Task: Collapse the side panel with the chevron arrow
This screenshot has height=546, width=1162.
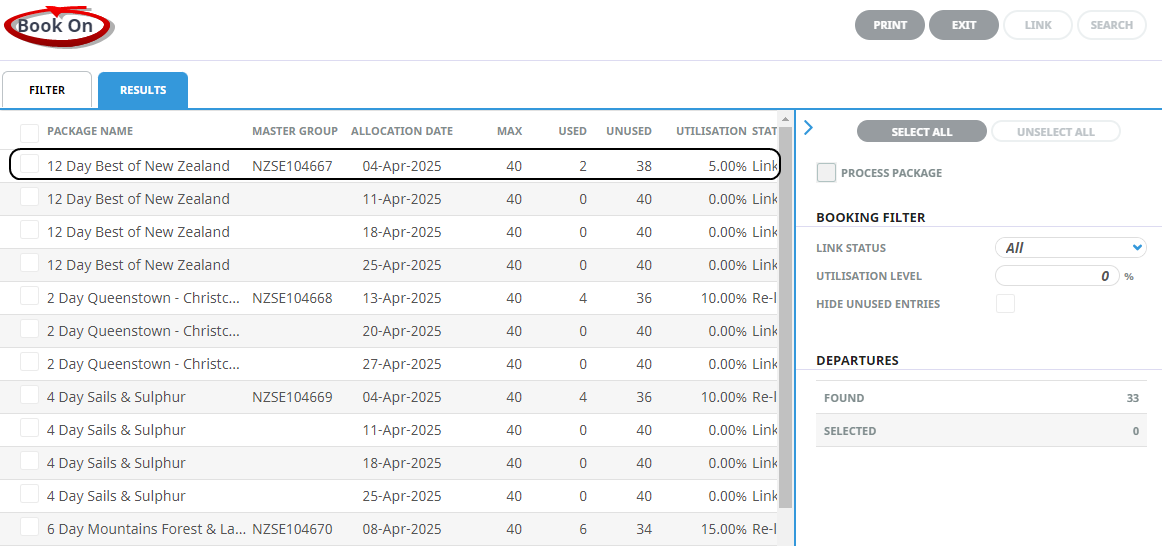Action: [809, 128]
